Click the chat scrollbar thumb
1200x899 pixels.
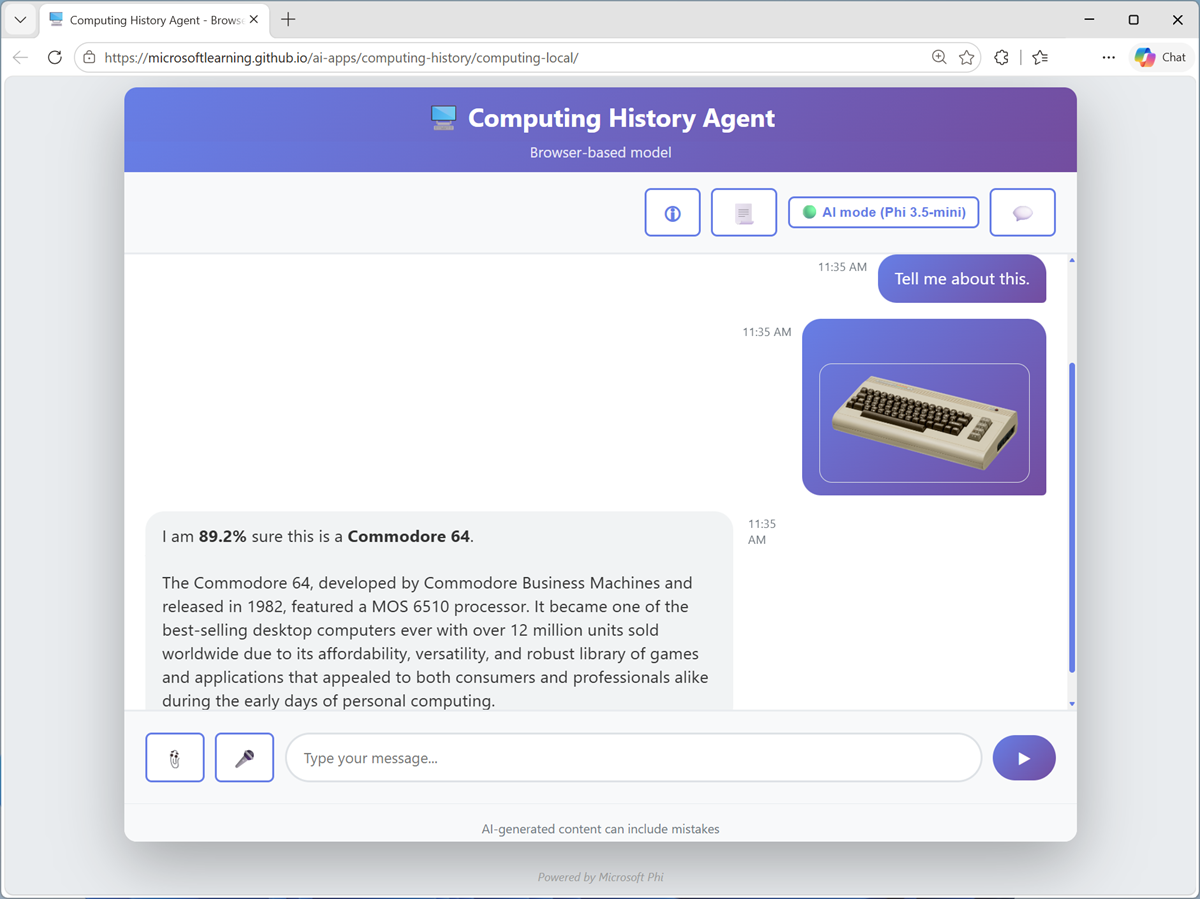(x=1072, y=517)
